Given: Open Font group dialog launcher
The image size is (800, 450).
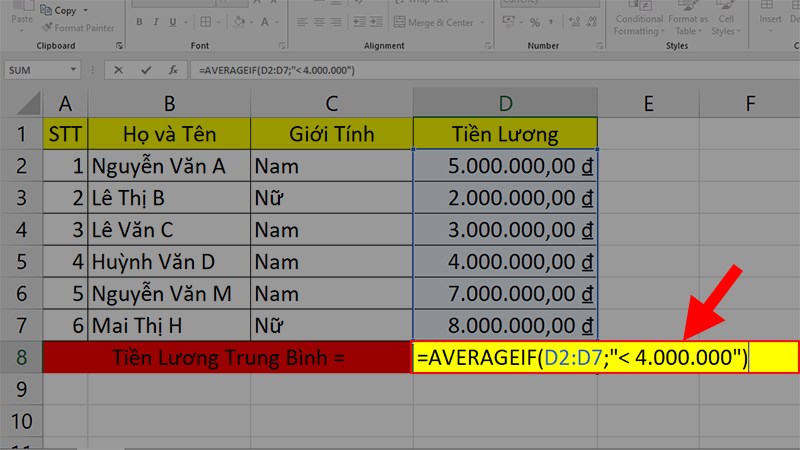Looking at the screenshot, I should tap(282, 46).
